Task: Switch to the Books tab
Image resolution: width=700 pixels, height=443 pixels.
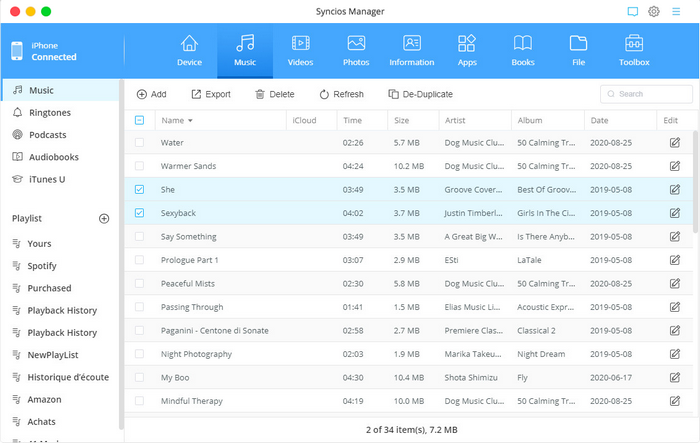Action: point(523,51)
